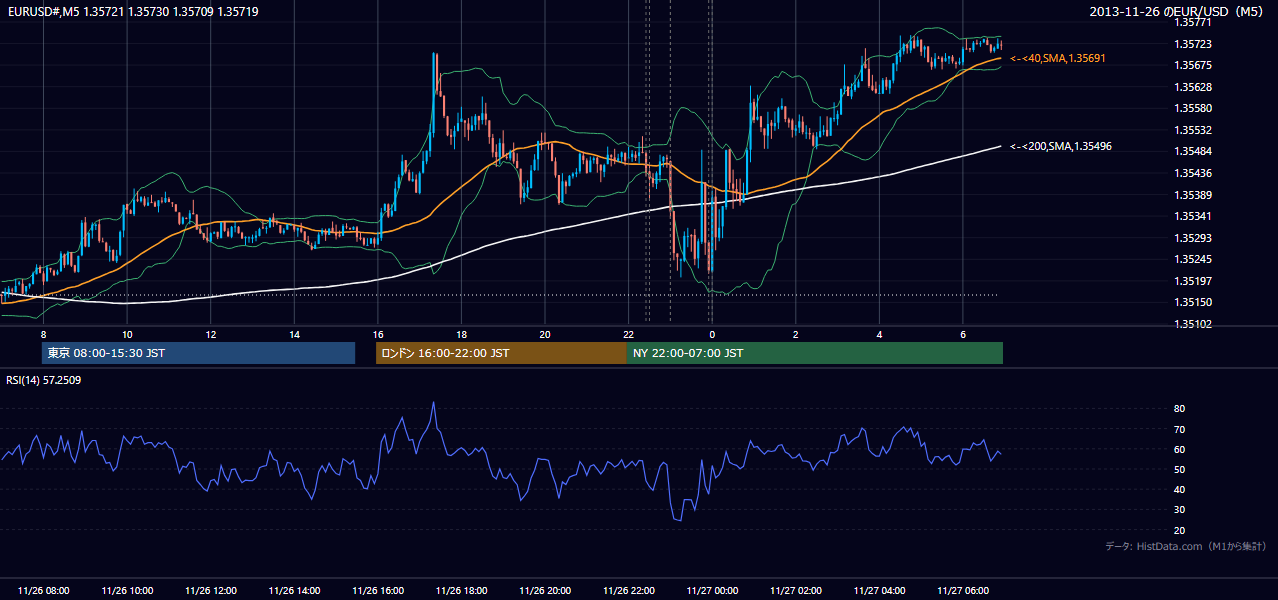The width and height of the screenshot is (1278, 600).
Task: Click price axis value 1.35484
Action: (1191, 152)
